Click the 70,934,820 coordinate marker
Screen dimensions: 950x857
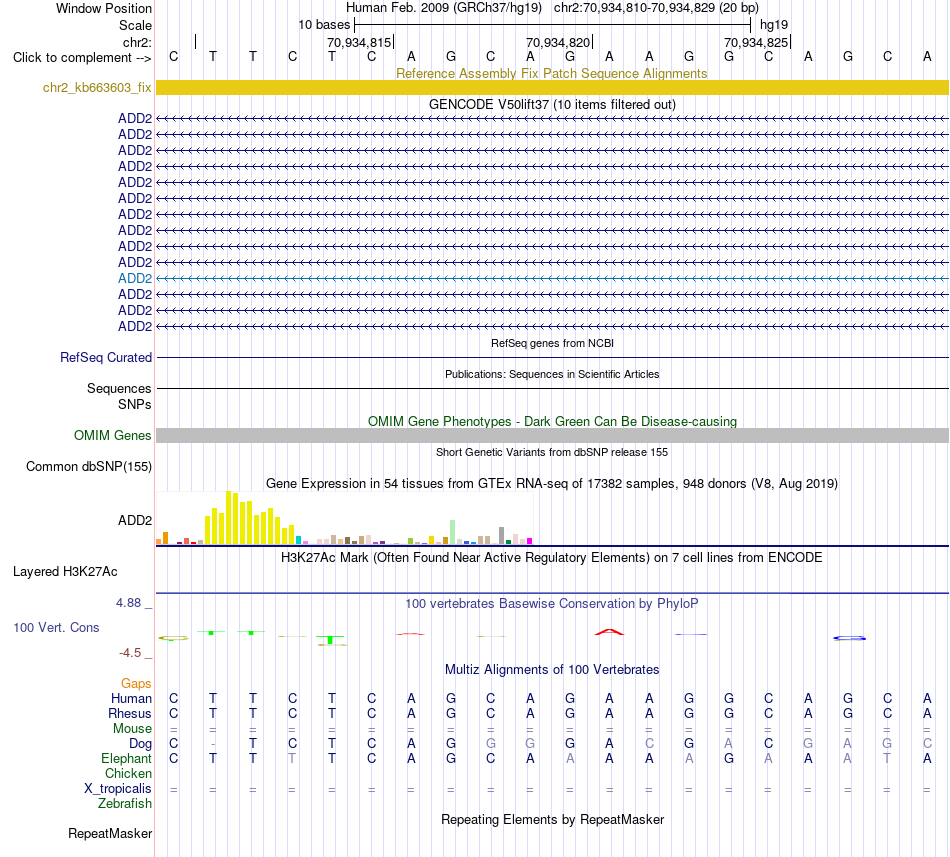(557, 42)
